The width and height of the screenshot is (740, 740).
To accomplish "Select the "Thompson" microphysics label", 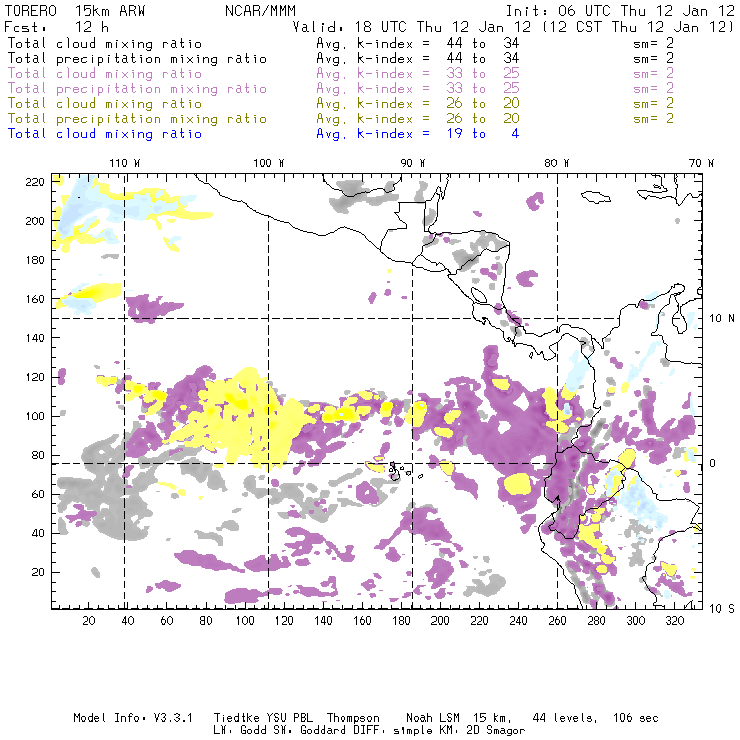I will point(353,719).
